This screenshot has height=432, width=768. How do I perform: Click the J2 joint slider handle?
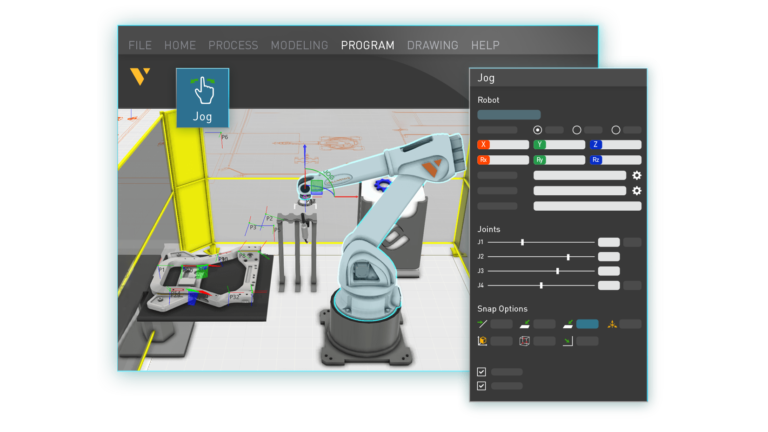[x=568, y=257]
